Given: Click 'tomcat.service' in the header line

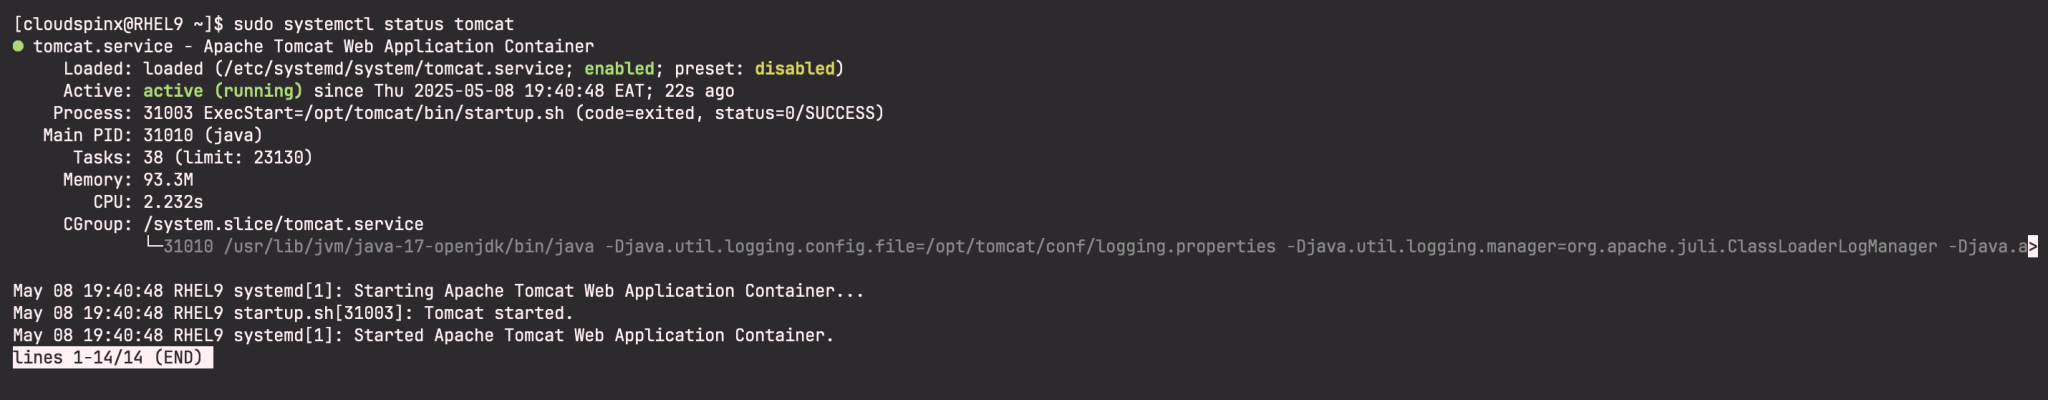Looking at the screenshot, I should click(103, 46).
